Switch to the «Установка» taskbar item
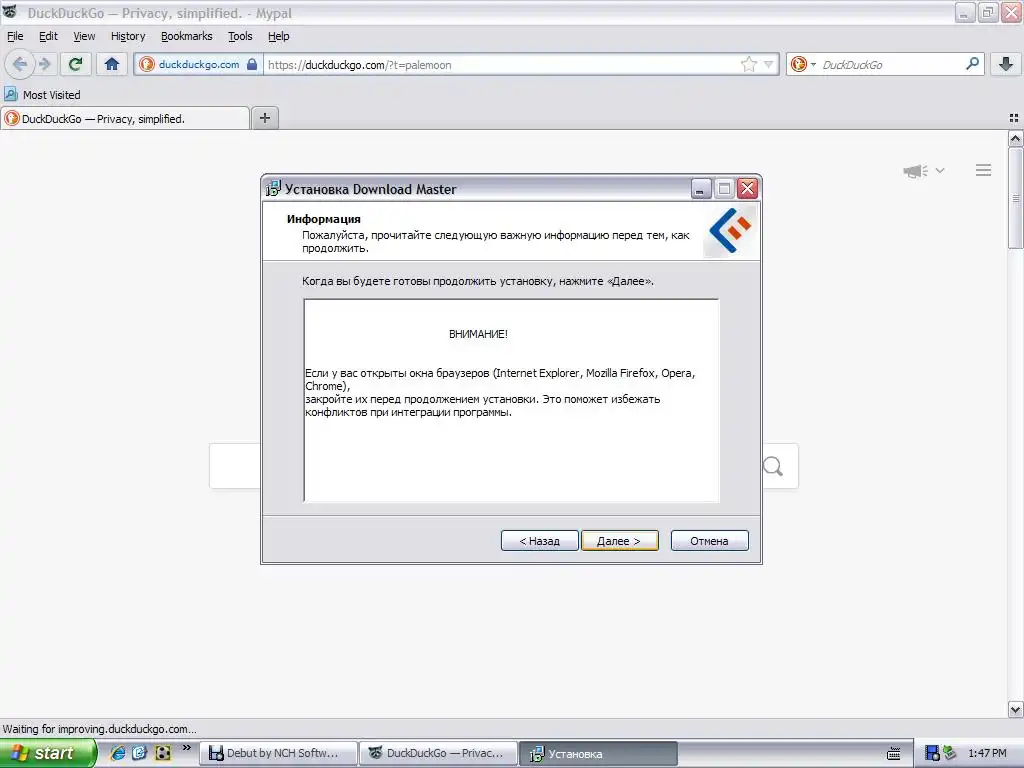Image resolution: width=1024 pixels, height=768 pixels. click(x=598, y=753)
